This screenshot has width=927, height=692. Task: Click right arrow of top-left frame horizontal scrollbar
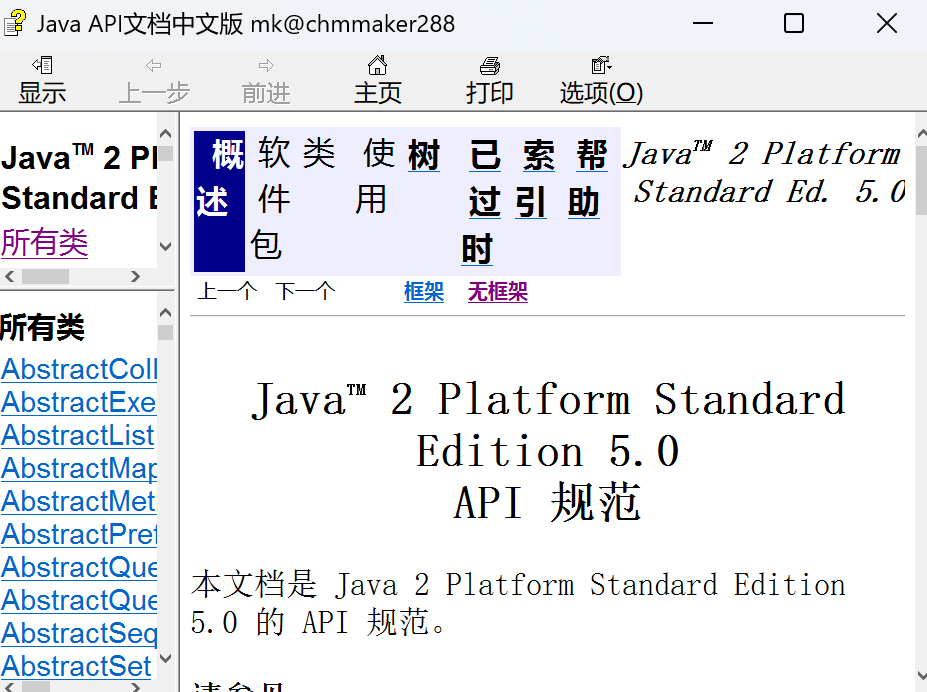[x=135, y=276]
